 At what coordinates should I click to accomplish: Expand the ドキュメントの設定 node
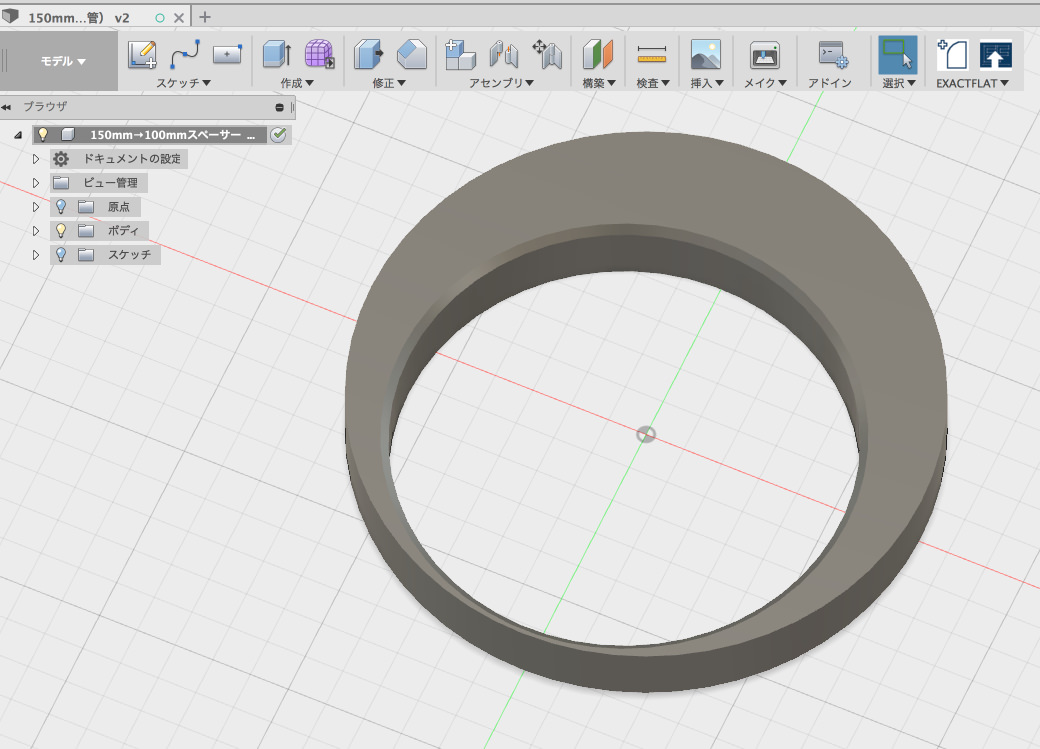coord(36,159)
